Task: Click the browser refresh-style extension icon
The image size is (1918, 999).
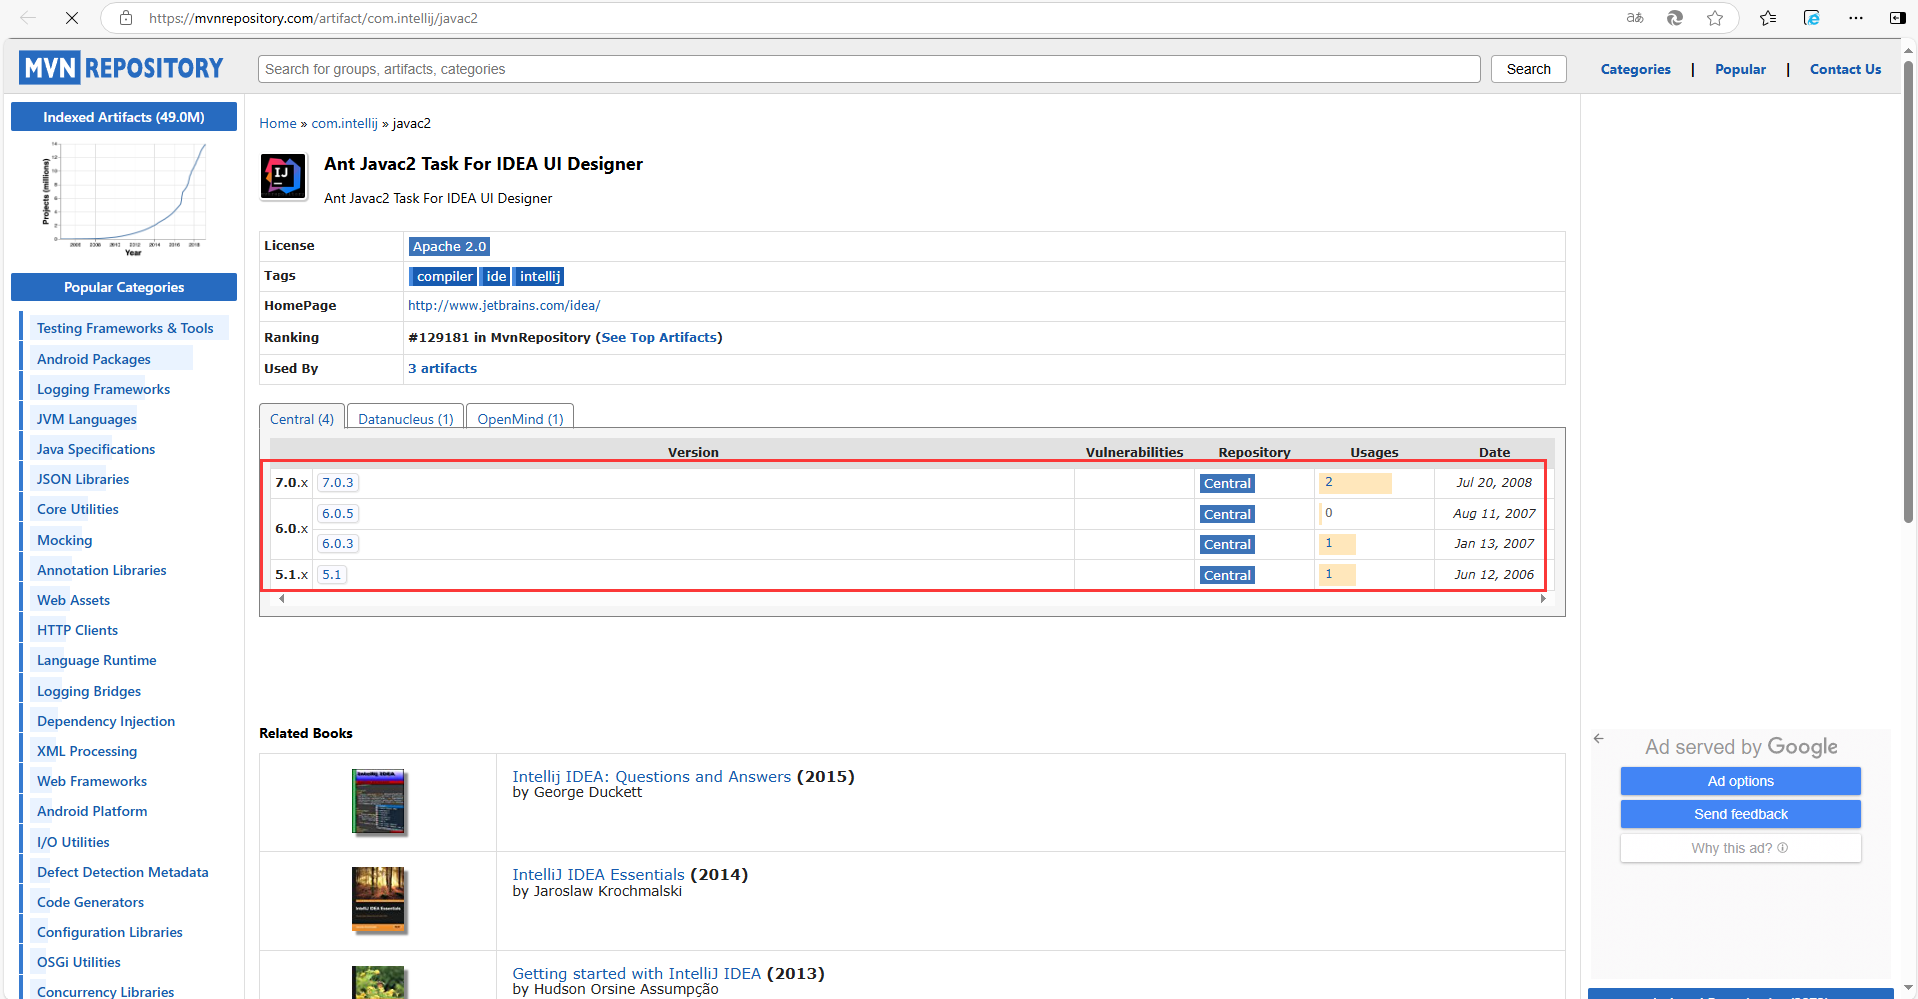Action: (1675, 18)
